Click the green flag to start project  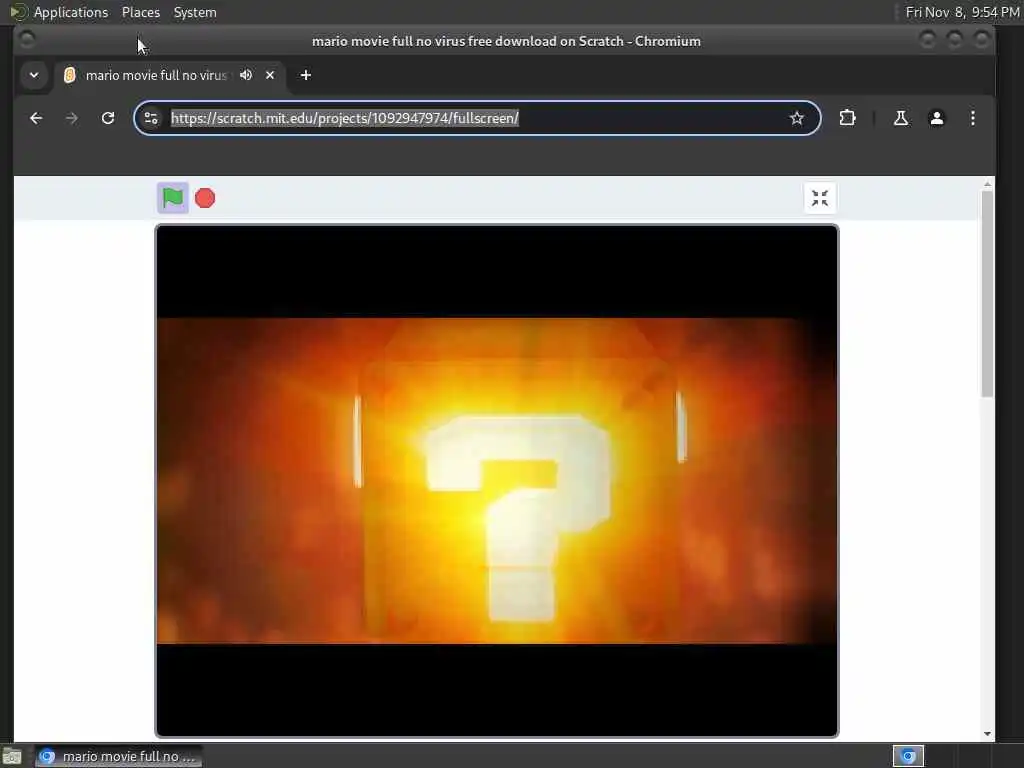172,198
